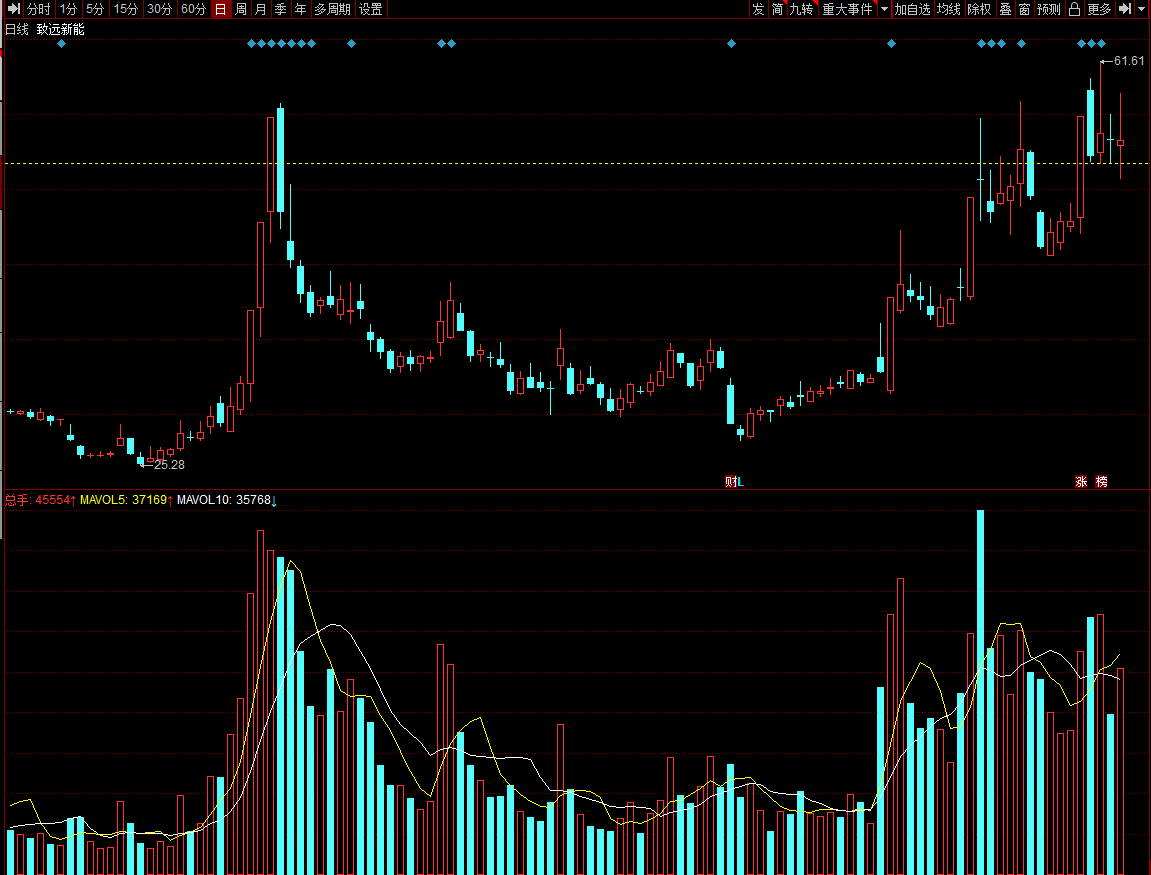
Task: Open the 更多 more options menu
Action: pos(1100,9)
